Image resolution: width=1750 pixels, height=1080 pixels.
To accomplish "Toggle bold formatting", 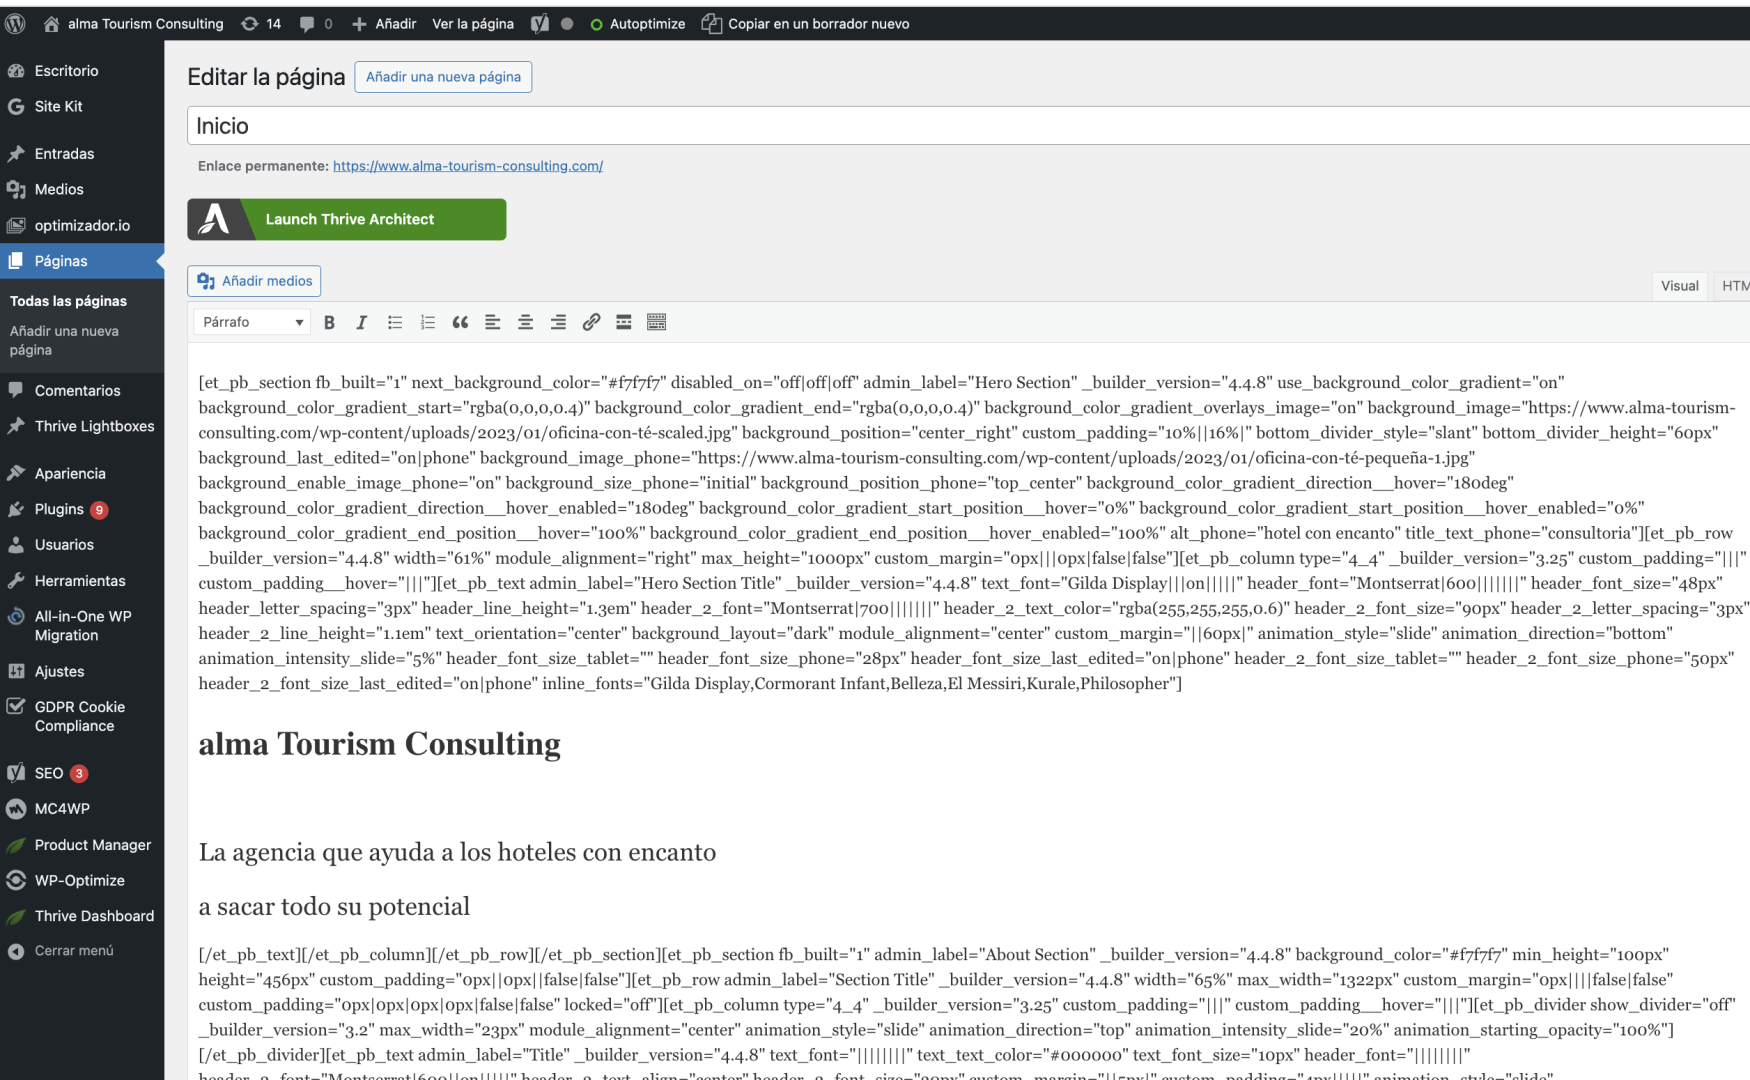I will click(329, 322).
